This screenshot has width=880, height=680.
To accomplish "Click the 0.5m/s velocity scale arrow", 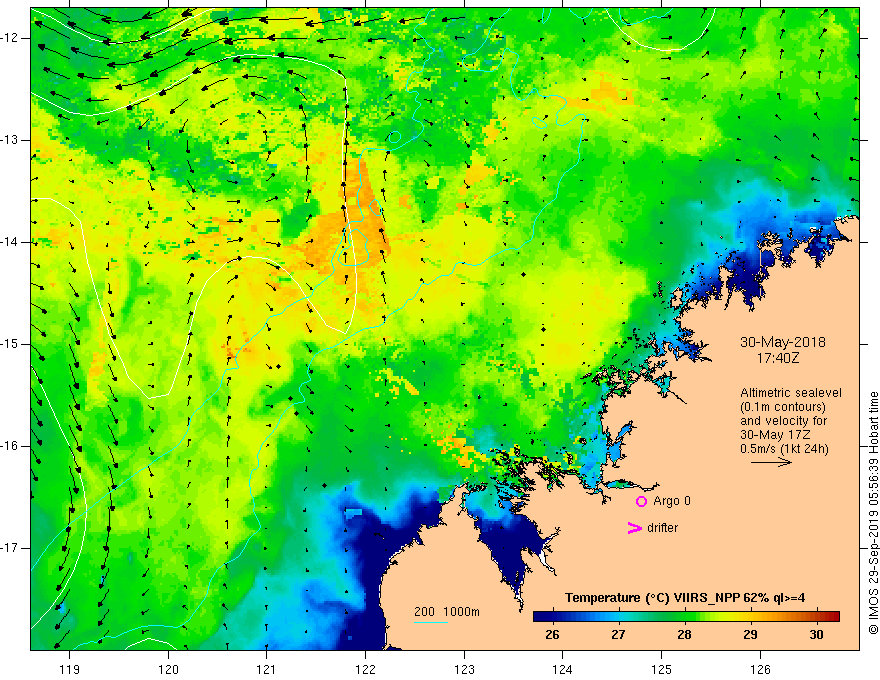I will (771, 462).
